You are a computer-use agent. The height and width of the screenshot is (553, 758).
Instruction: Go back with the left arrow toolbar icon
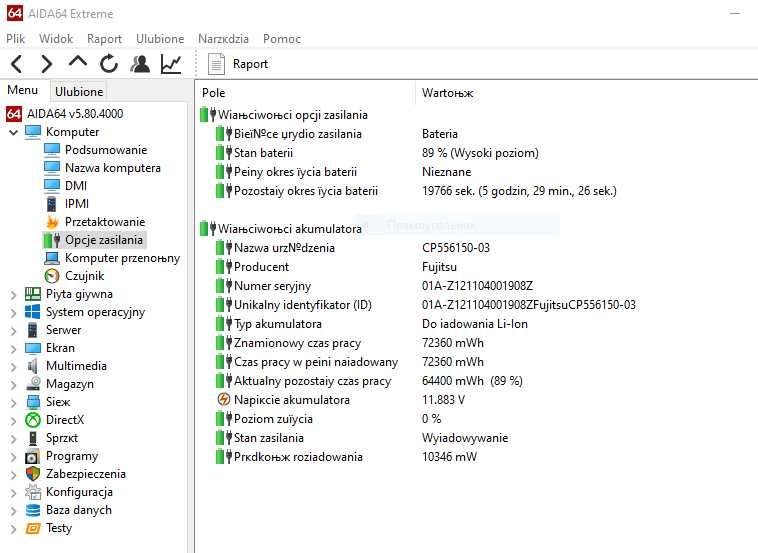coord(16,64)
